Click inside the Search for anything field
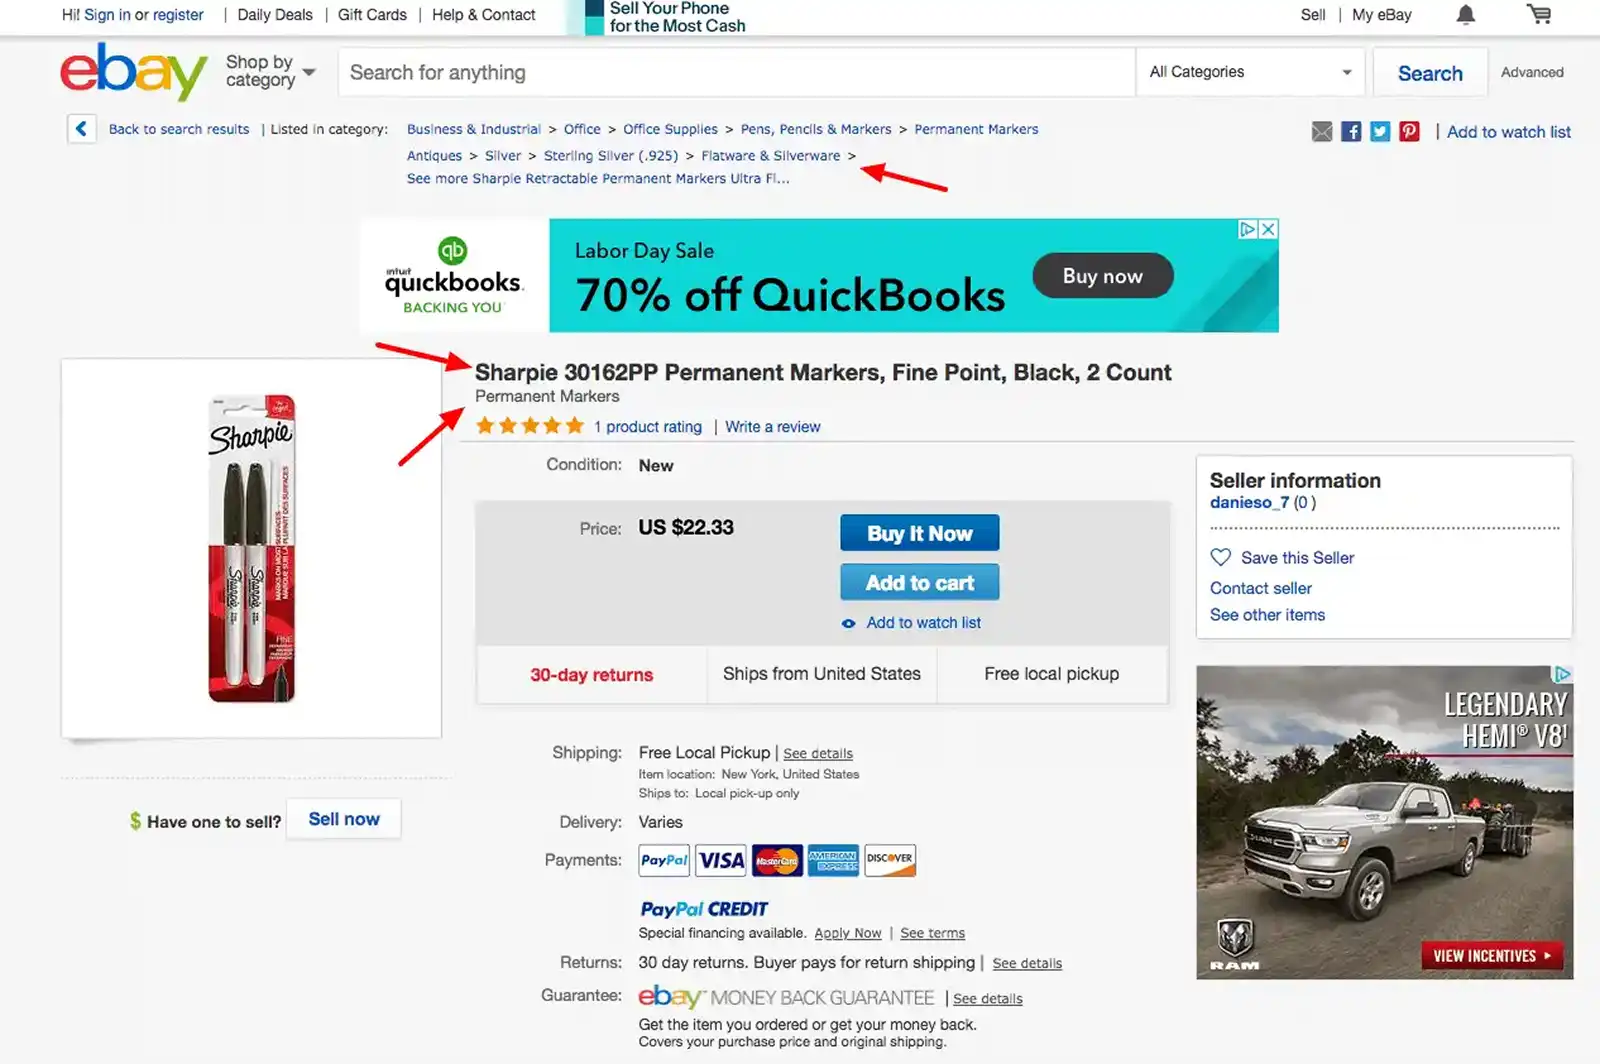 (x=735, y=71)
